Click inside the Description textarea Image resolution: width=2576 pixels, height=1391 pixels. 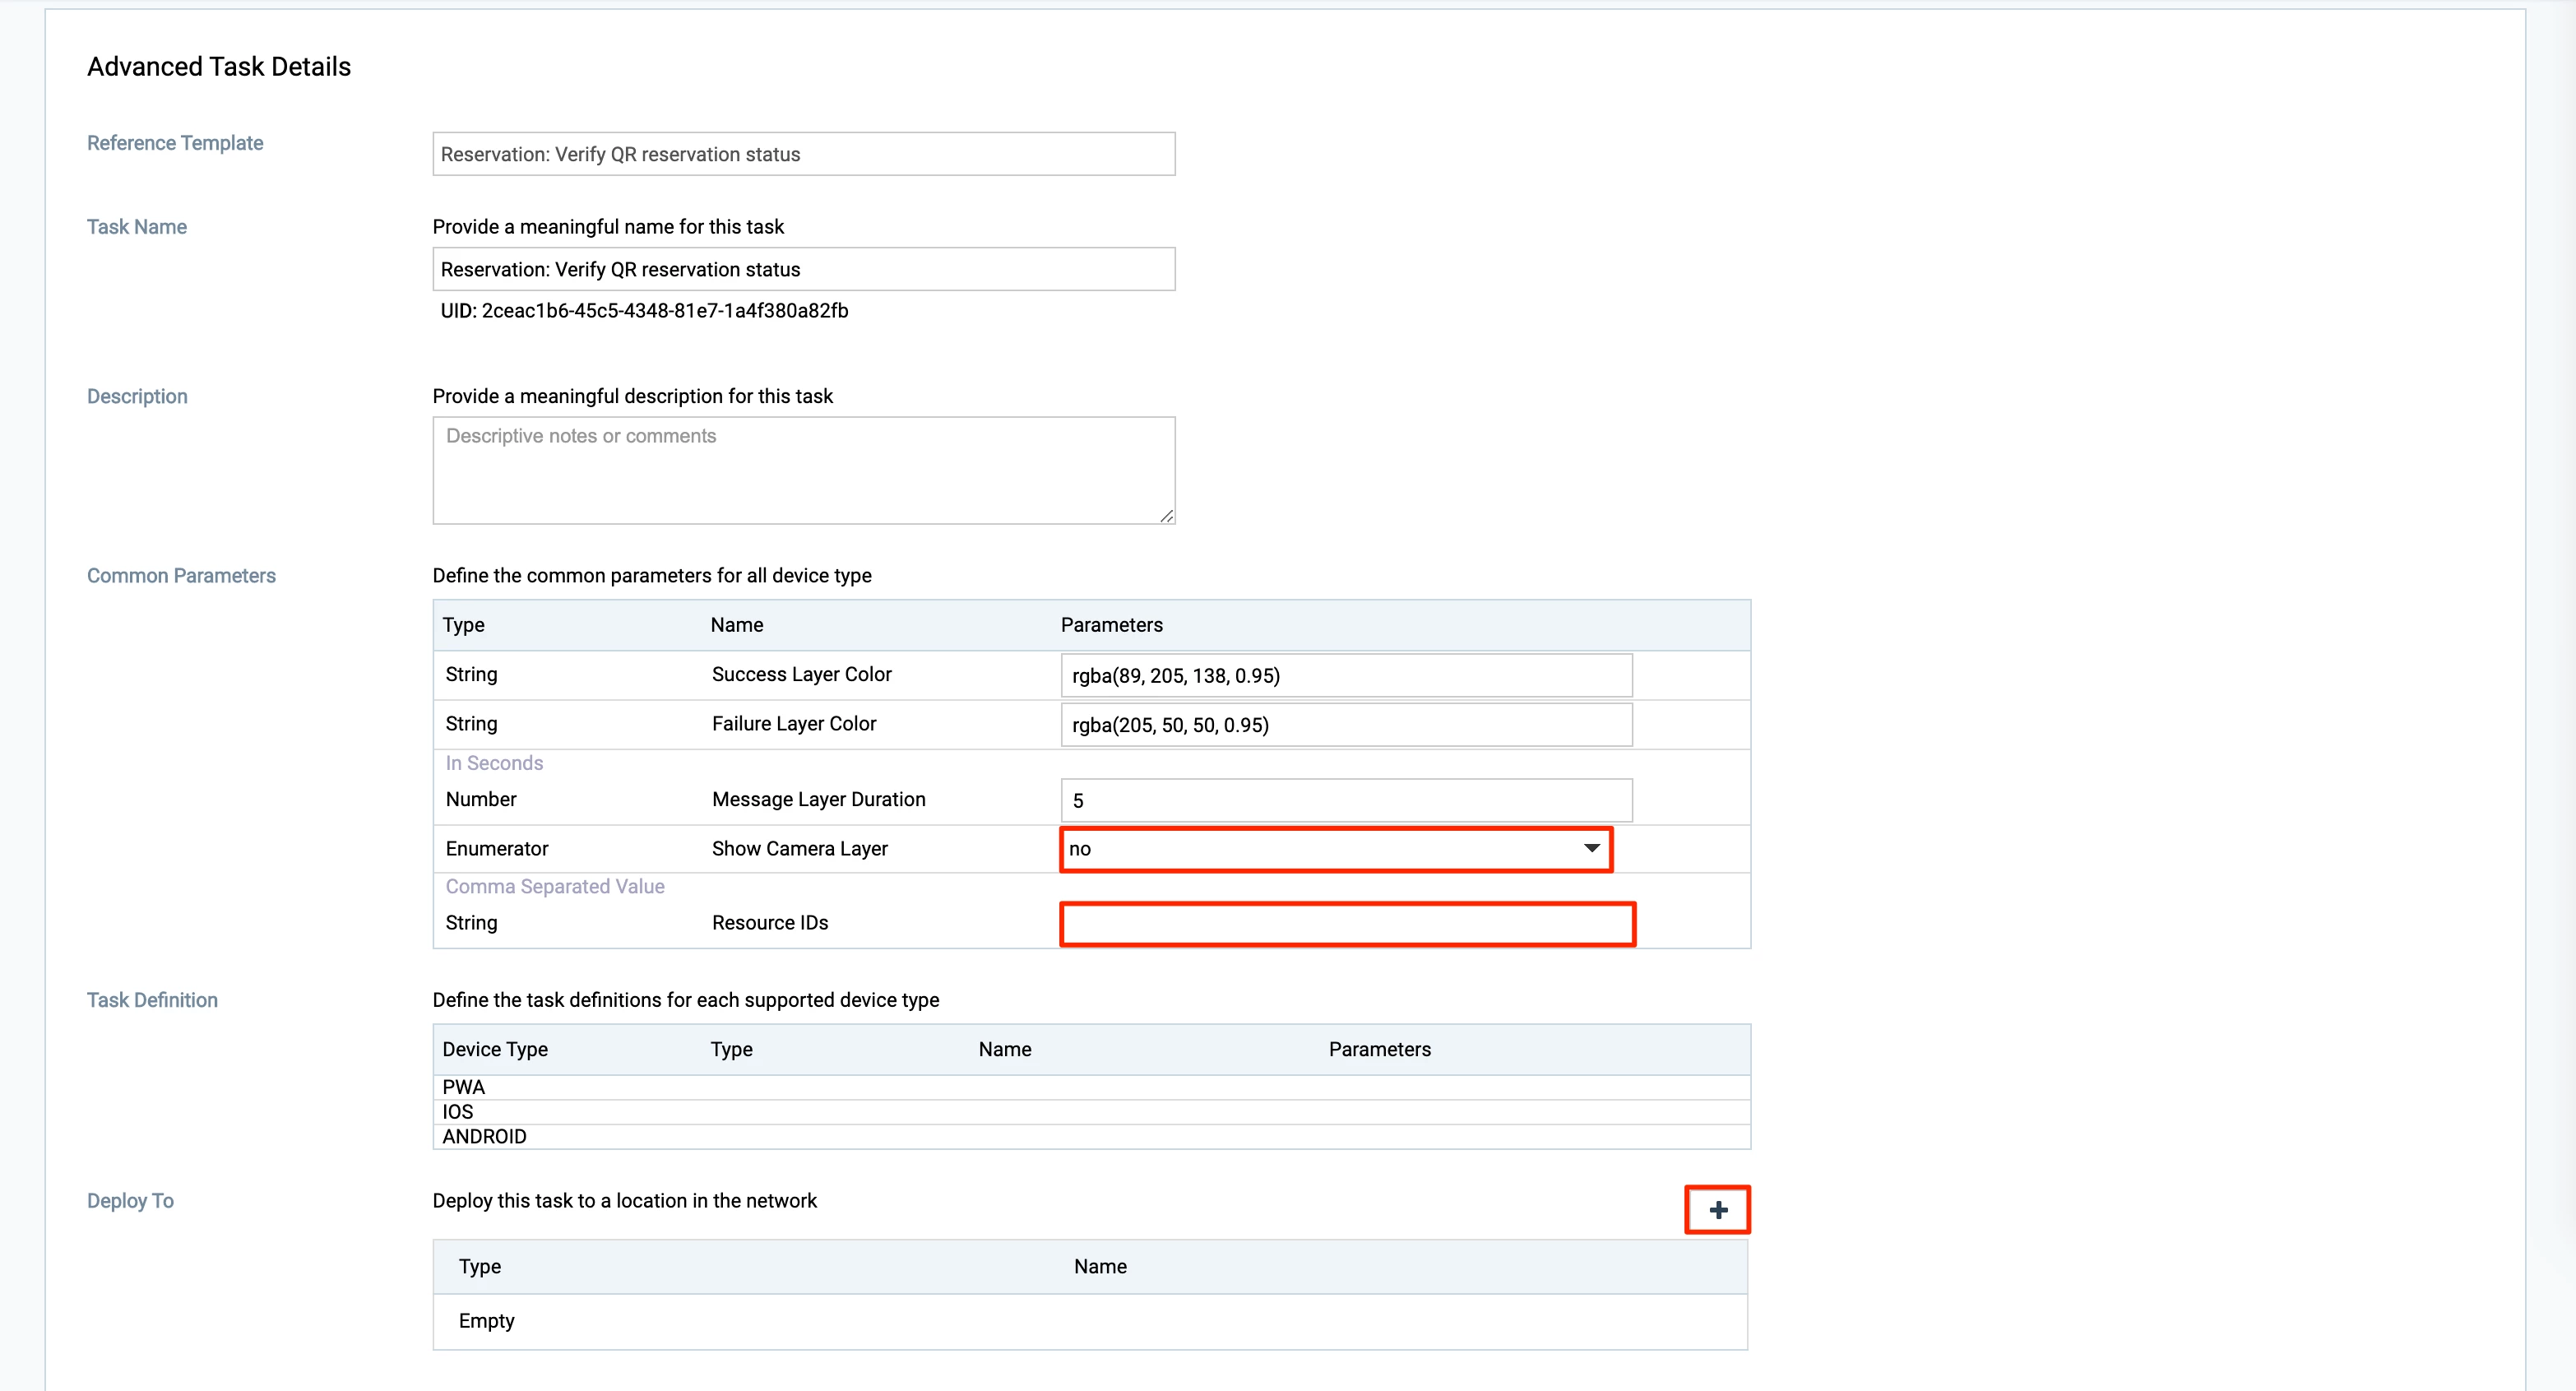tap(803, 470)
